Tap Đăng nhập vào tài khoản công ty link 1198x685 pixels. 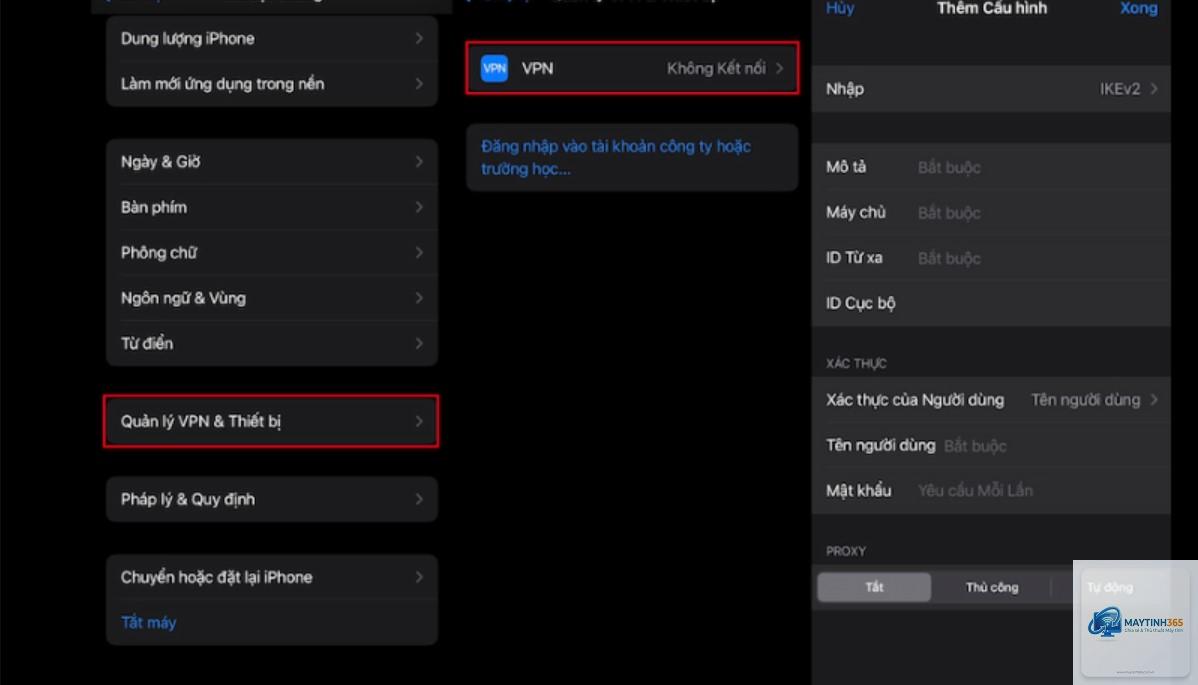point(616,157)
